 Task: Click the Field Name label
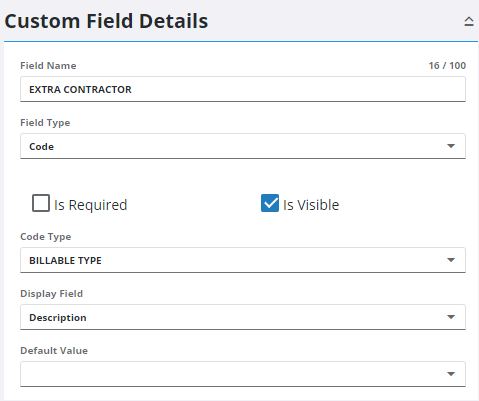48,66
